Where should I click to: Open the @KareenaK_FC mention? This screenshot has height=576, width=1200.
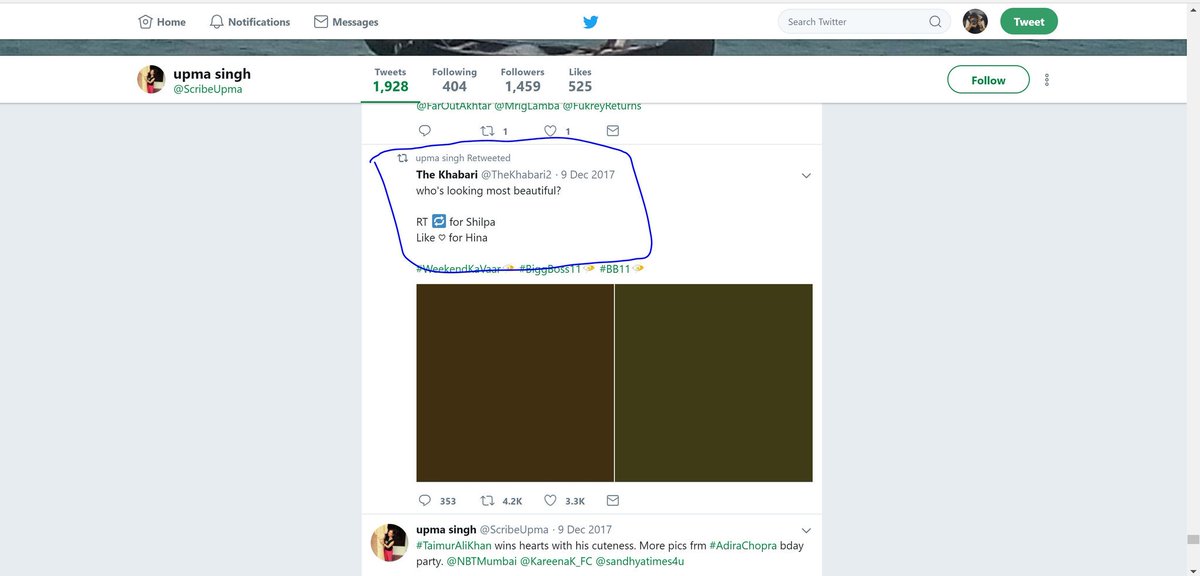pos(555,561)
